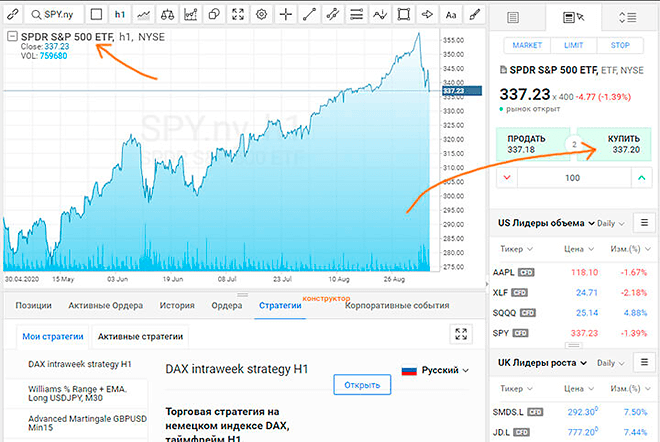Change the h1 timeframe selector
Image resolution: width=660 pixels, height=442 pixels.
point(120,15)
